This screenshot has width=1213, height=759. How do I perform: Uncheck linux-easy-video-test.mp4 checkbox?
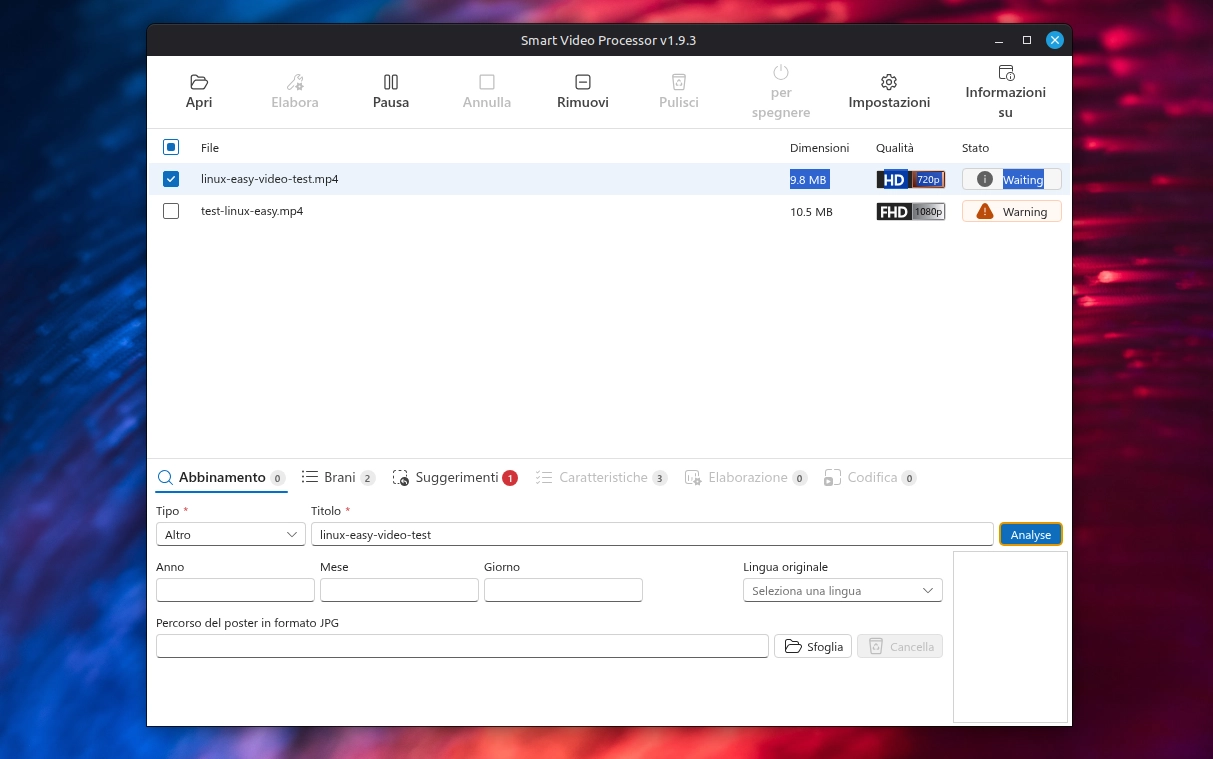tap(171, 179)
